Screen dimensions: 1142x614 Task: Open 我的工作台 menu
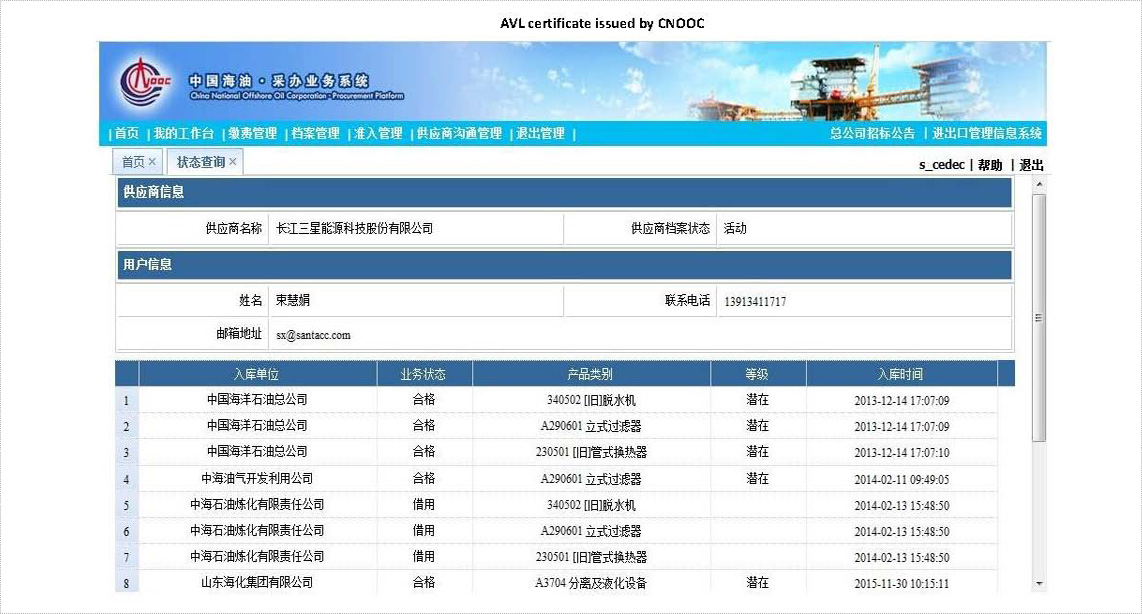(184, 133)
